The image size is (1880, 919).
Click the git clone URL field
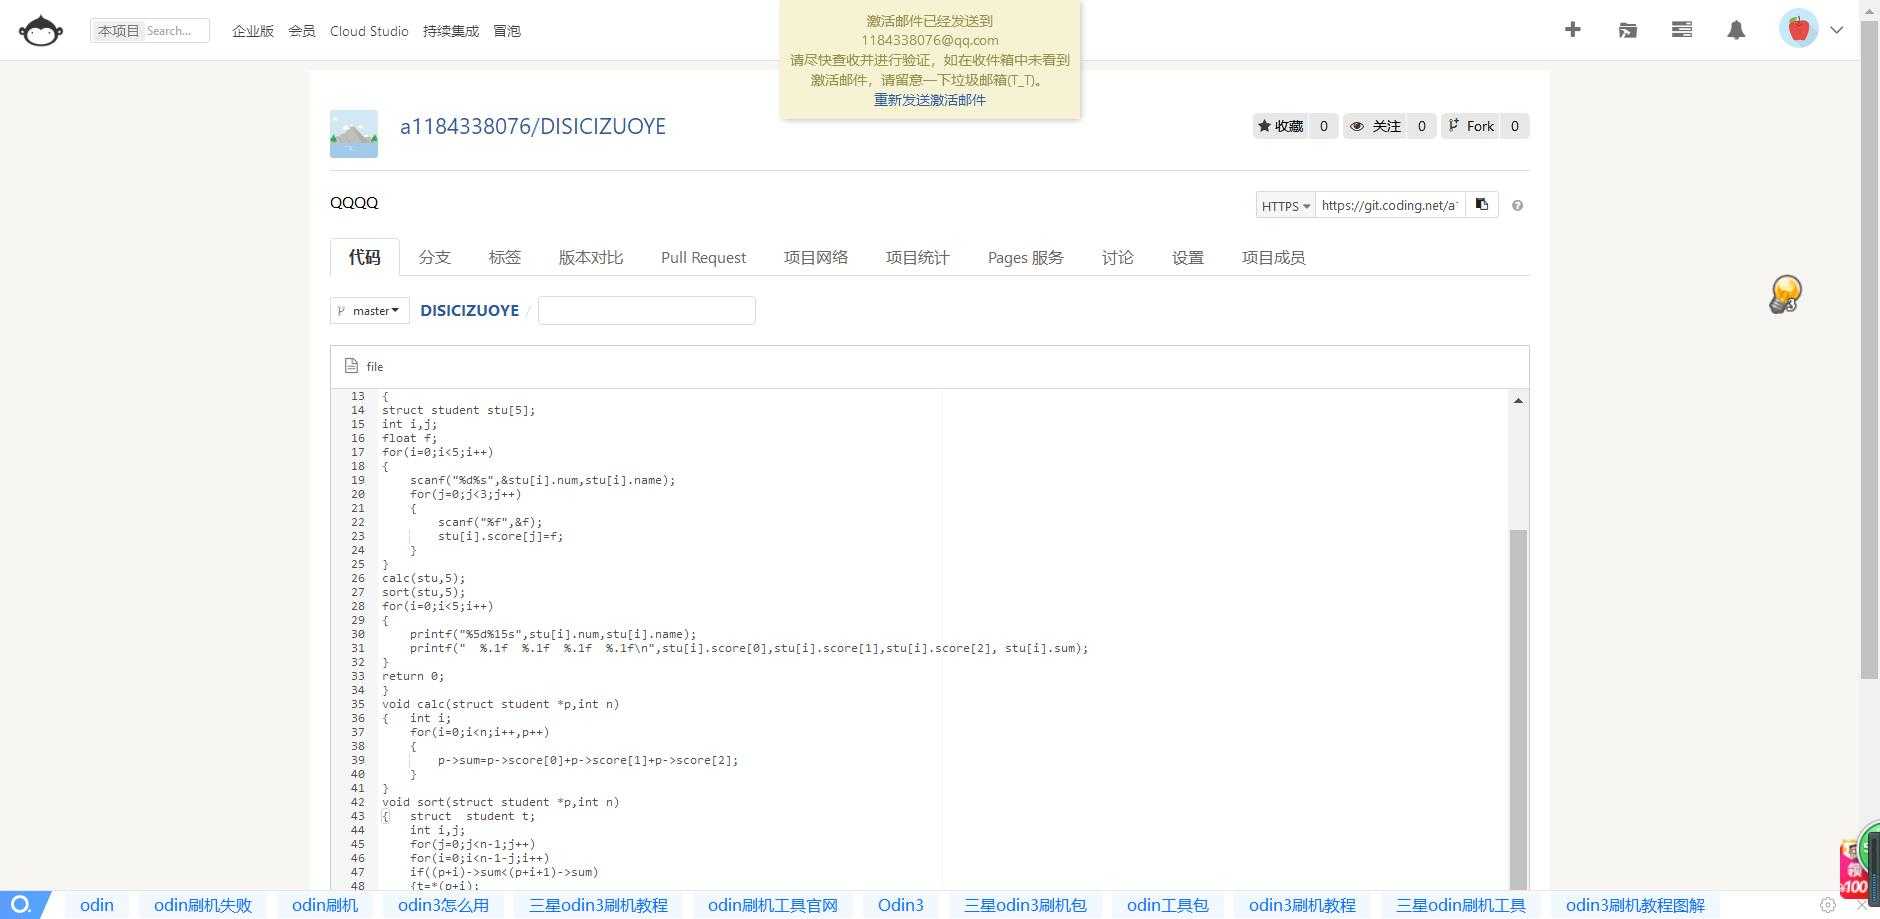point(1390,205)
